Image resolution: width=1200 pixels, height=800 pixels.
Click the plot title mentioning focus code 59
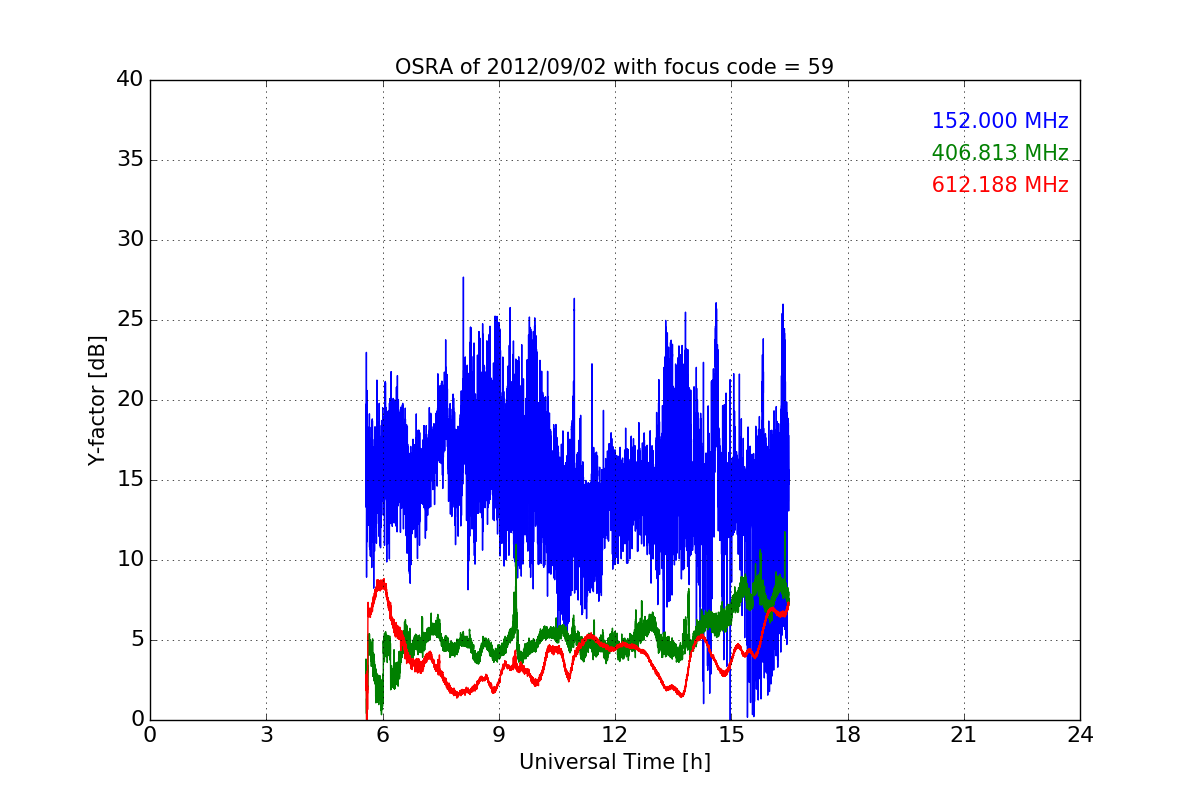click(614, 67)
